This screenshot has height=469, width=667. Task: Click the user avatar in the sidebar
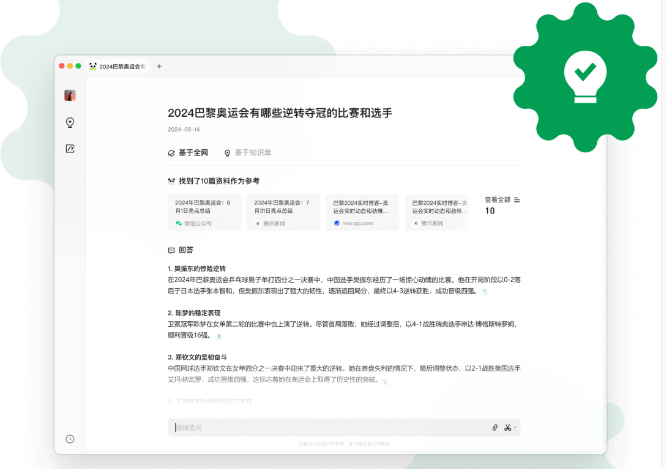click(70, 96)
